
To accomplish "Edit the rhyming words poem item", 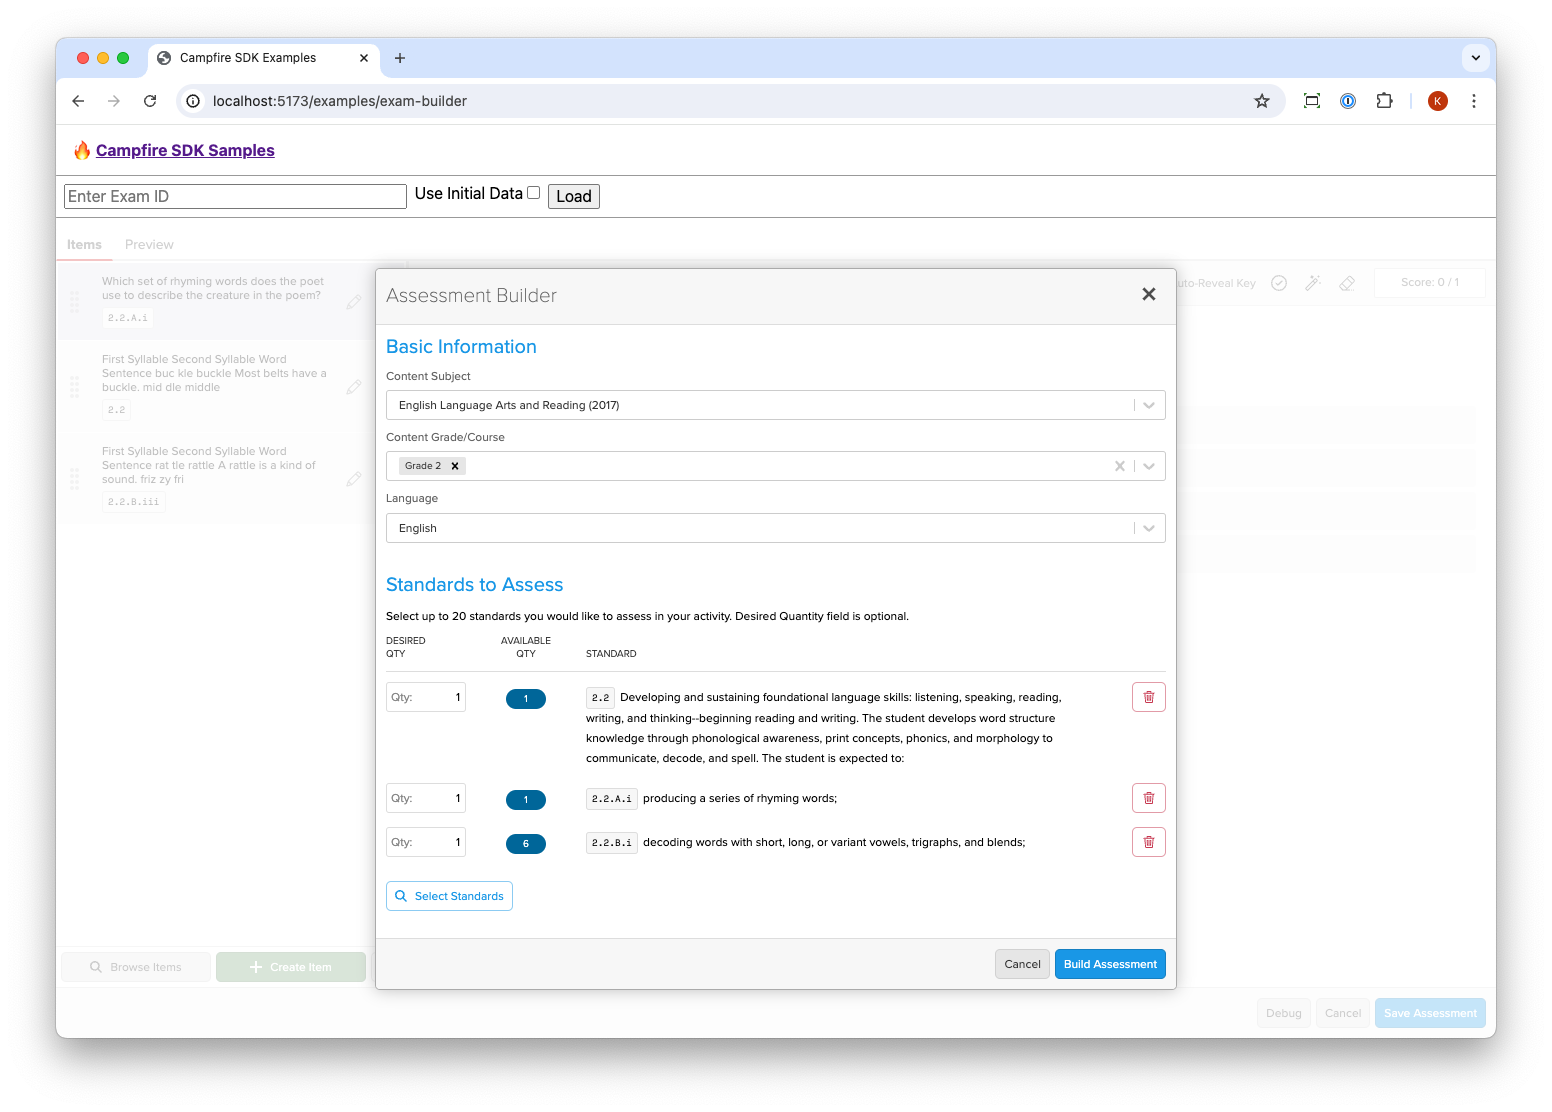I will coord(353,302).
